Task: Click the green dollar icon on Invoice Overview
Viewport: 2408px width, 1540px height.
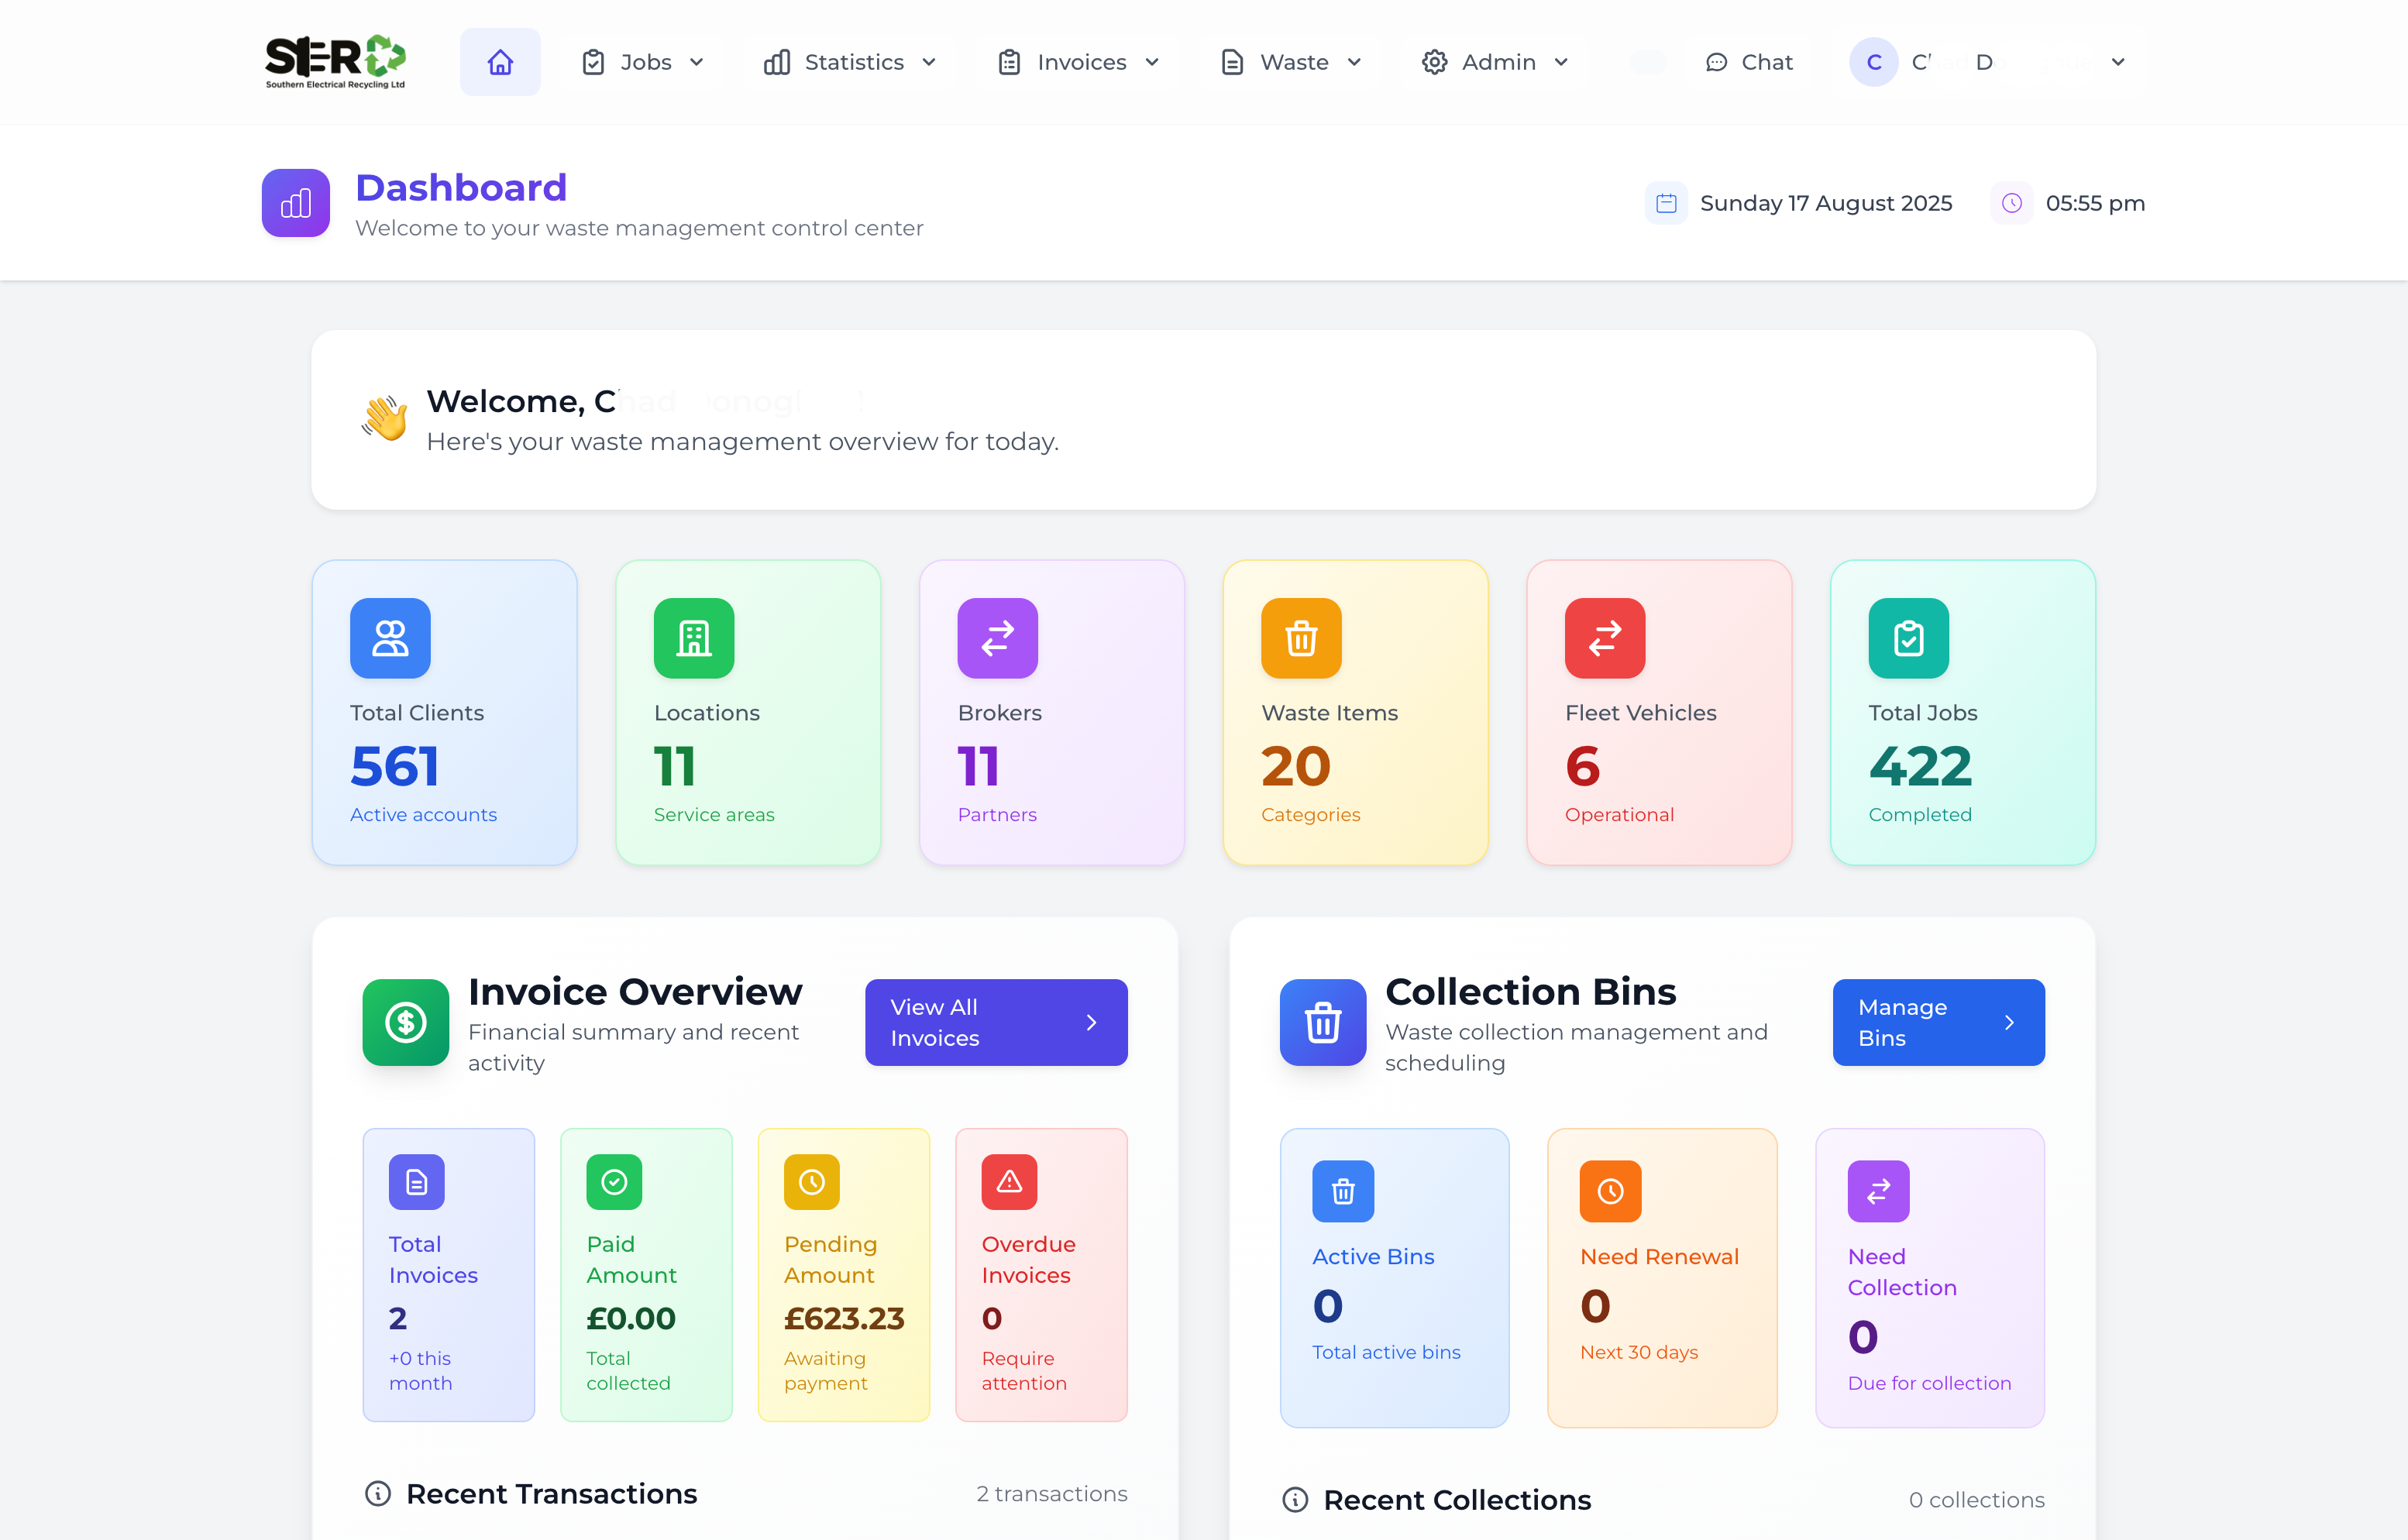Action: (405, 1022)
